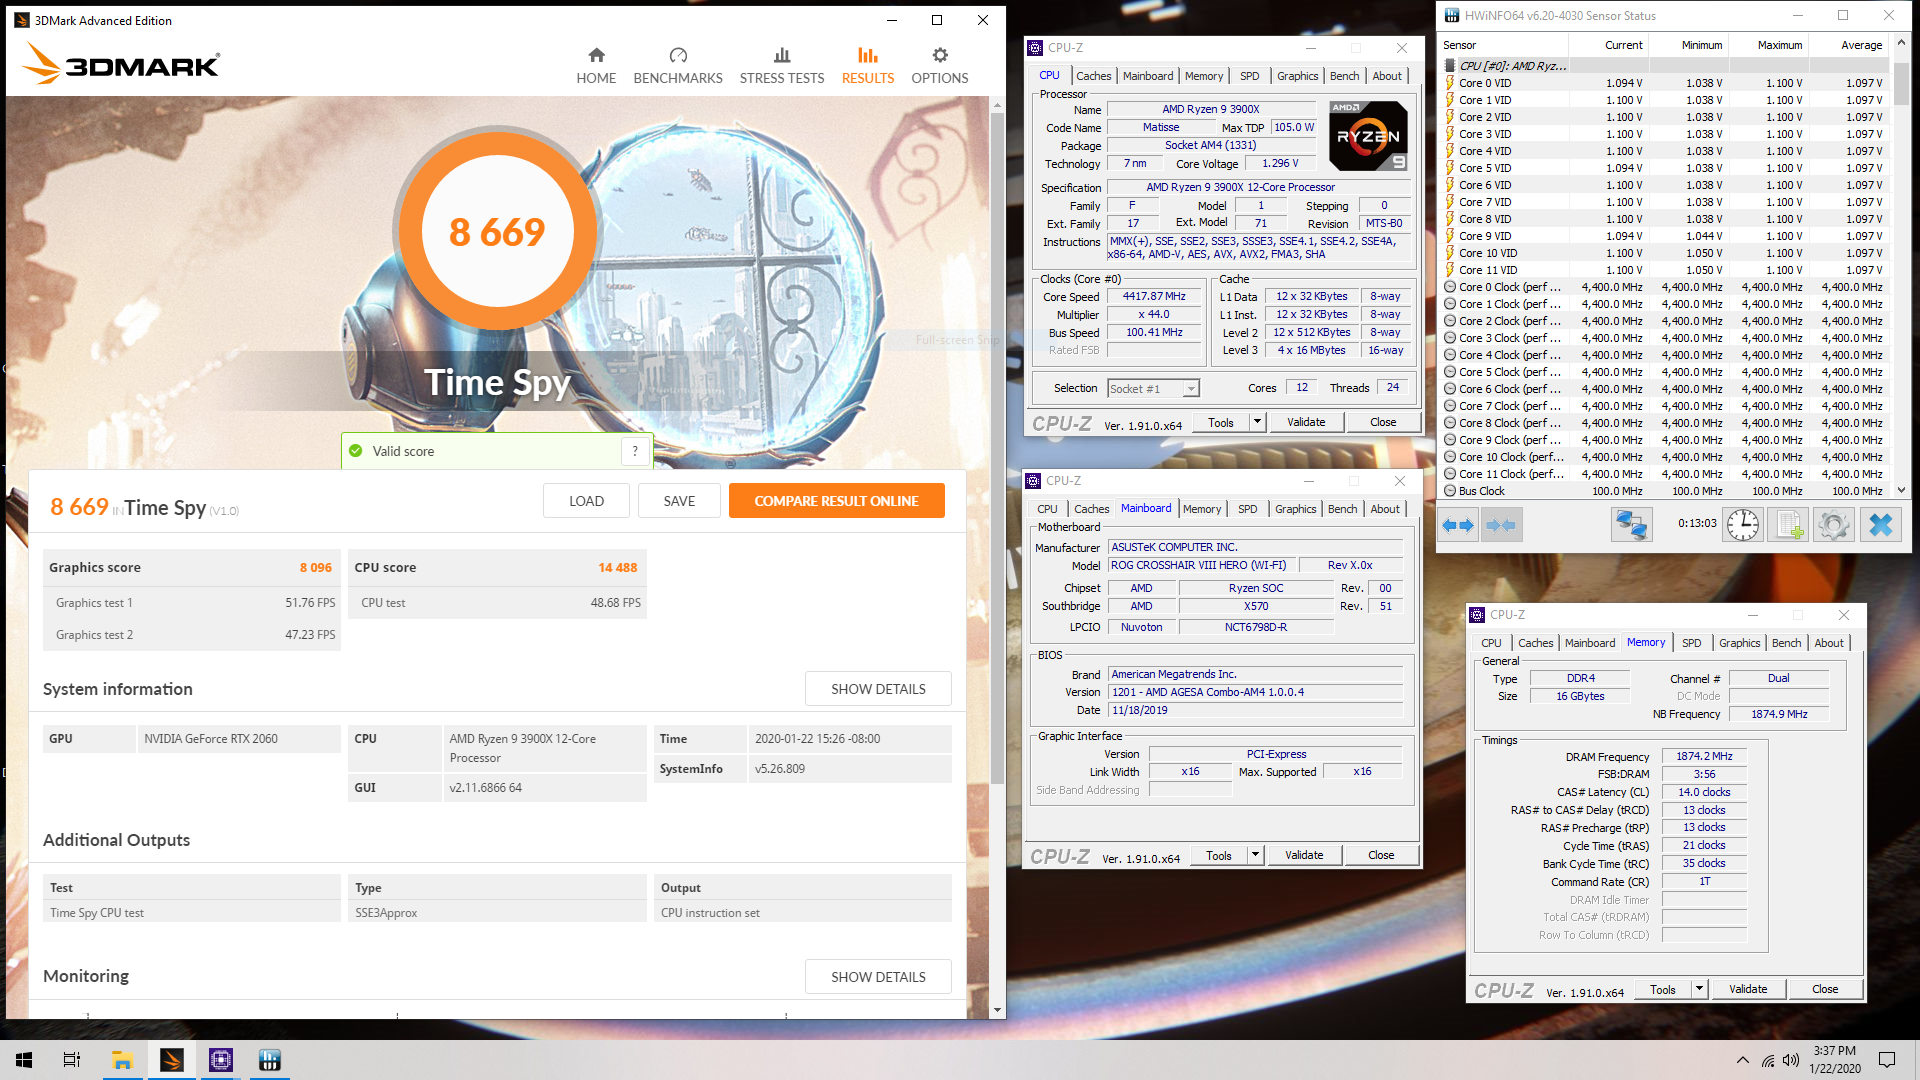Viewport: 1920px width, 1080px height.
Task: Open the notification center icon
Action: pos(1887,1060)
